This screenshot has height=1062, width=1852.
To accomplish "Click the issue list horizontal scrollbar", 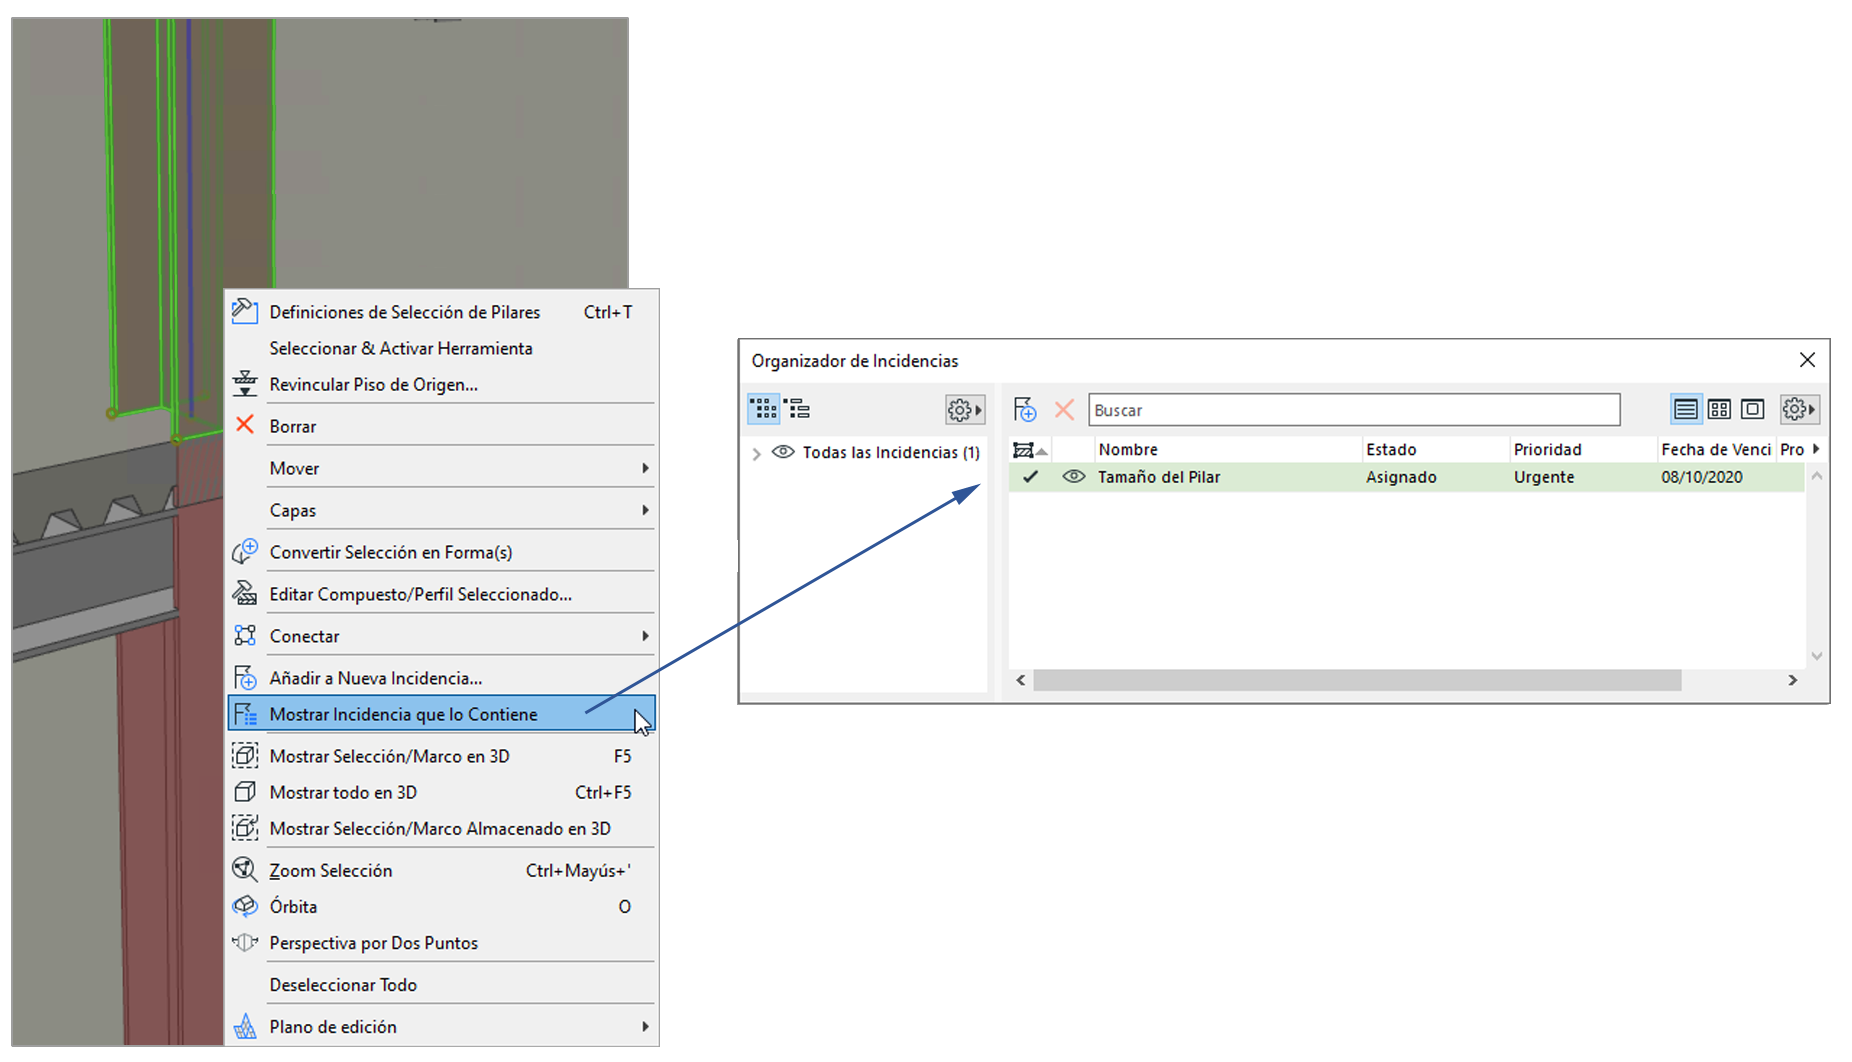I will click(x=1357, y=680).
